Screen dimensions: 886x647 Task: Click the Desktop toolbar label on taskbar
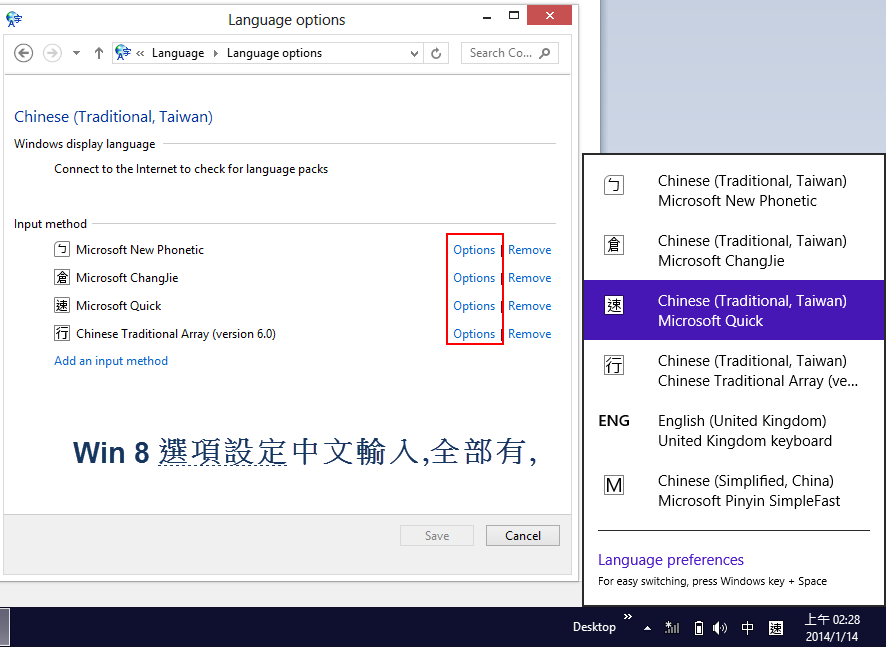pyautogui.click(x=594, y=627)
